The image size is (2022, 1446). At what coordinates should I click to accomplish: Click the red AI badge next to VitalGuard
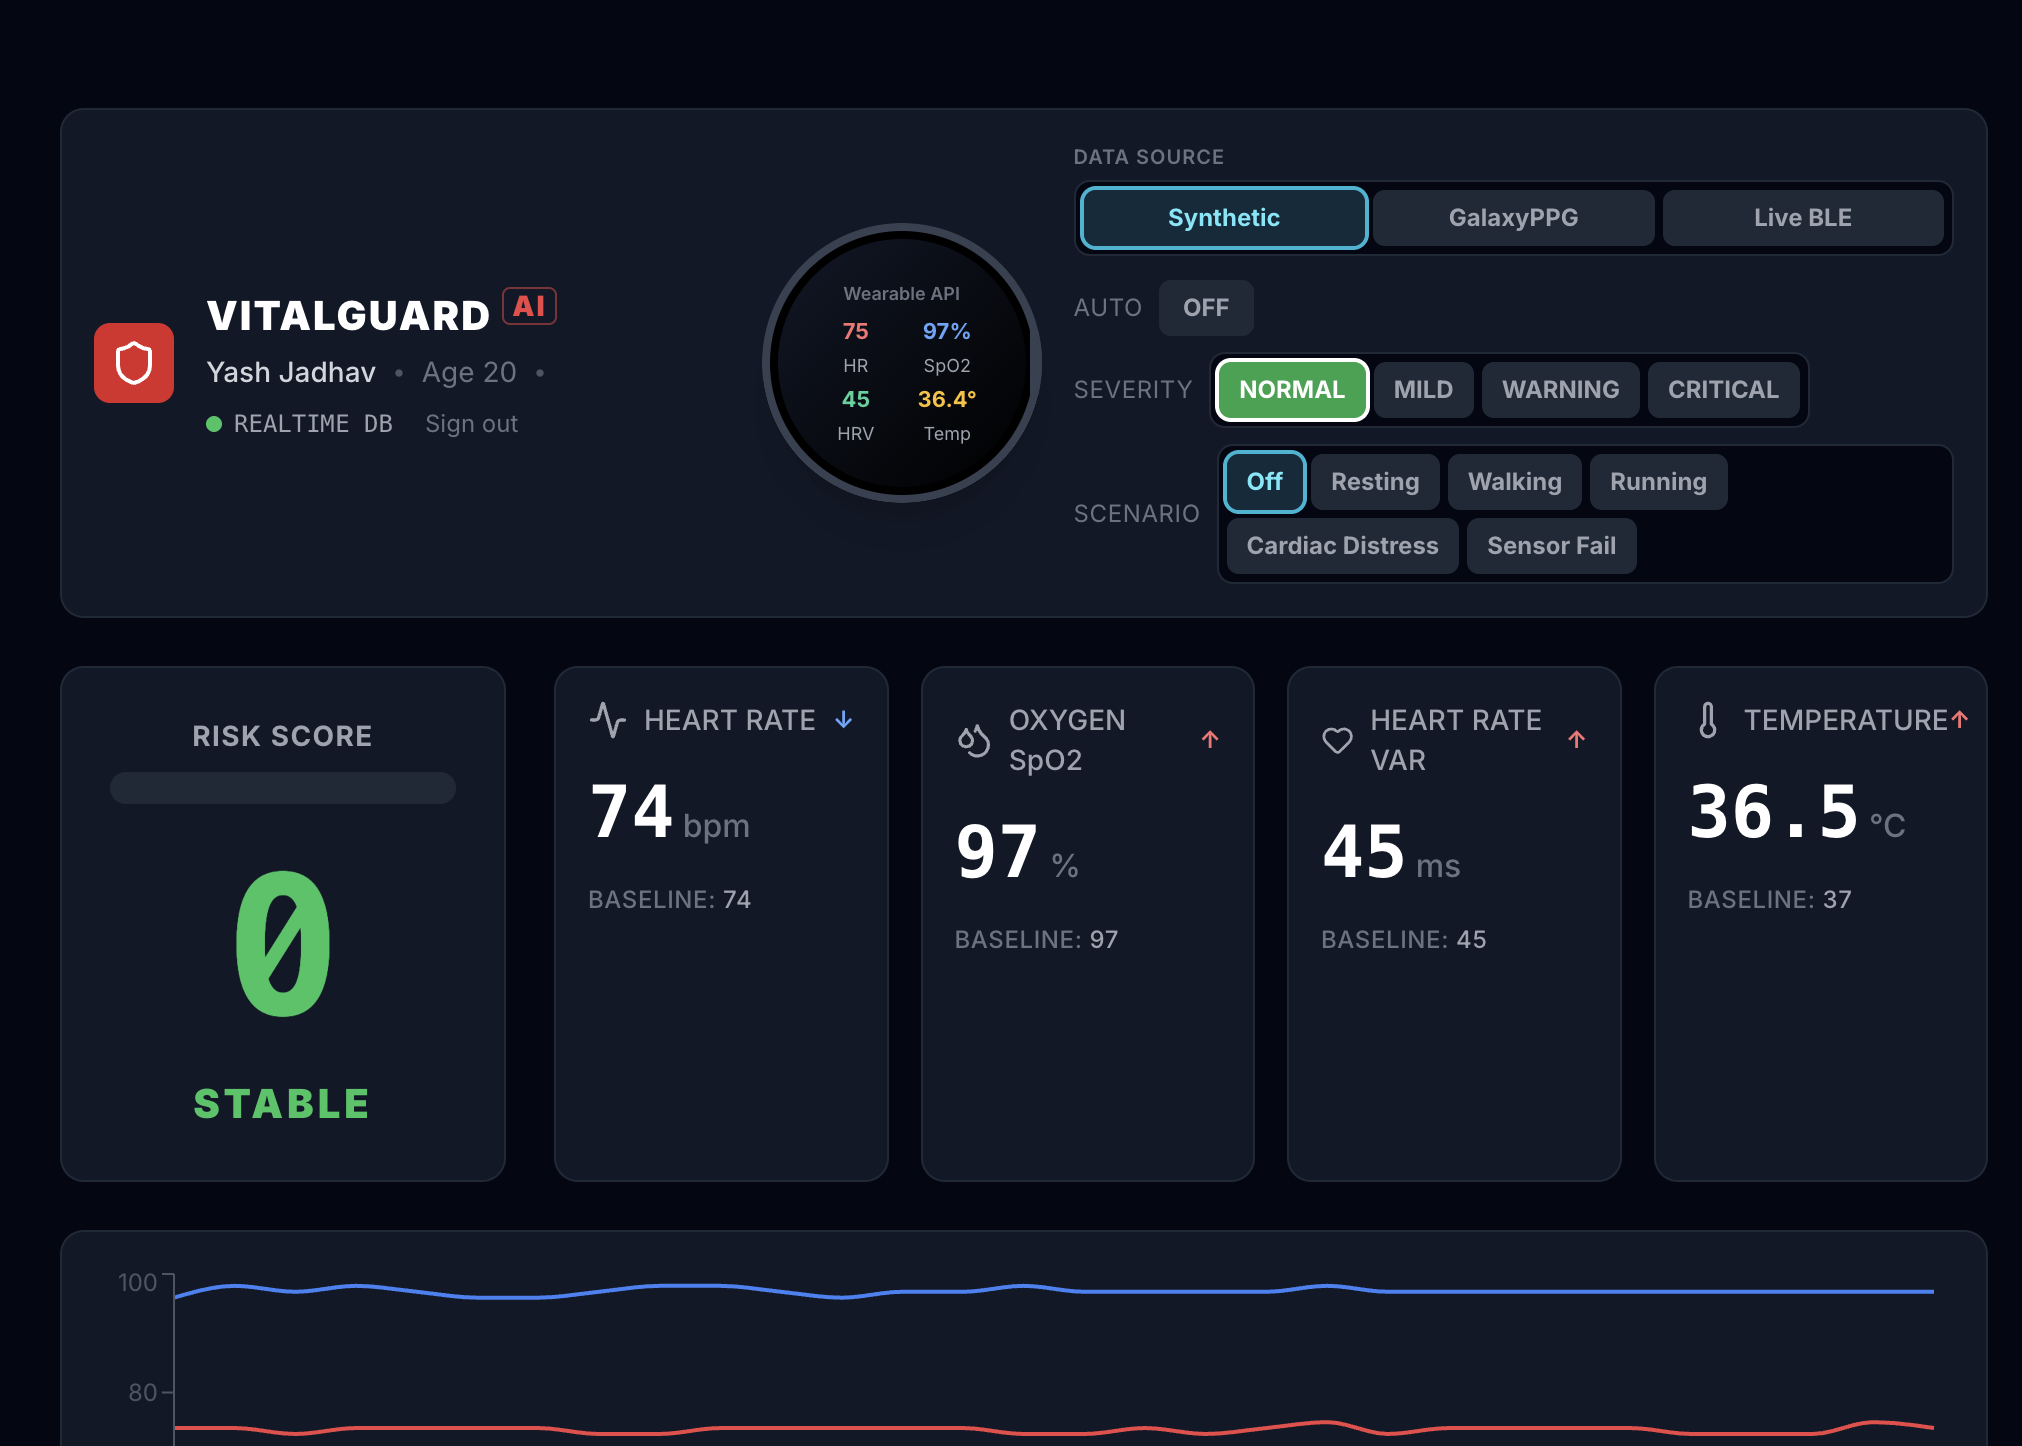point(529,306)
